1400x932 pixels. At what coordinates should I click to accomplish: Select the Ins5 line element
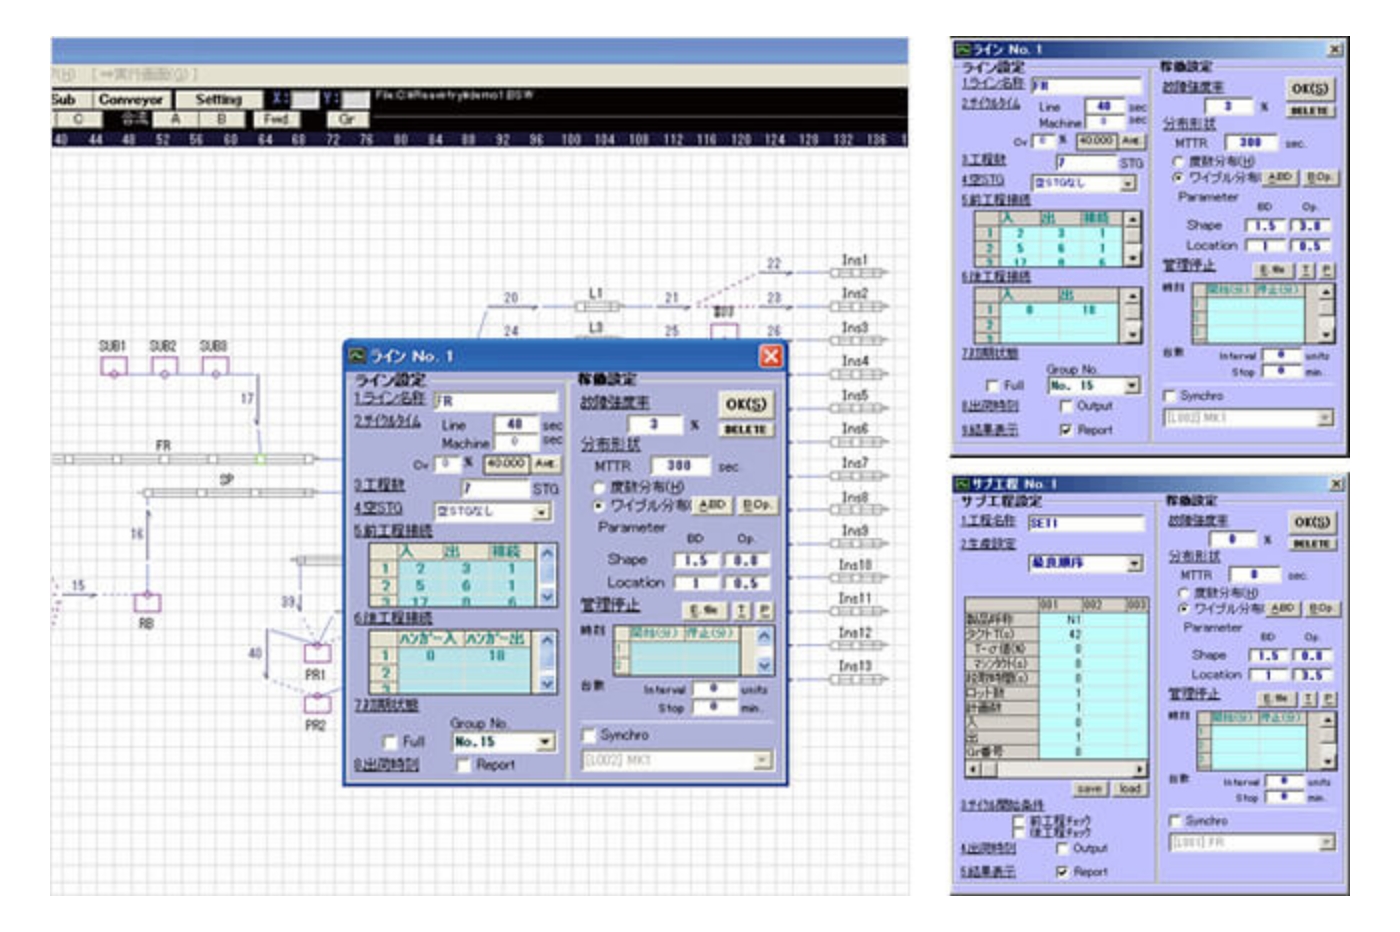(858, 408)
